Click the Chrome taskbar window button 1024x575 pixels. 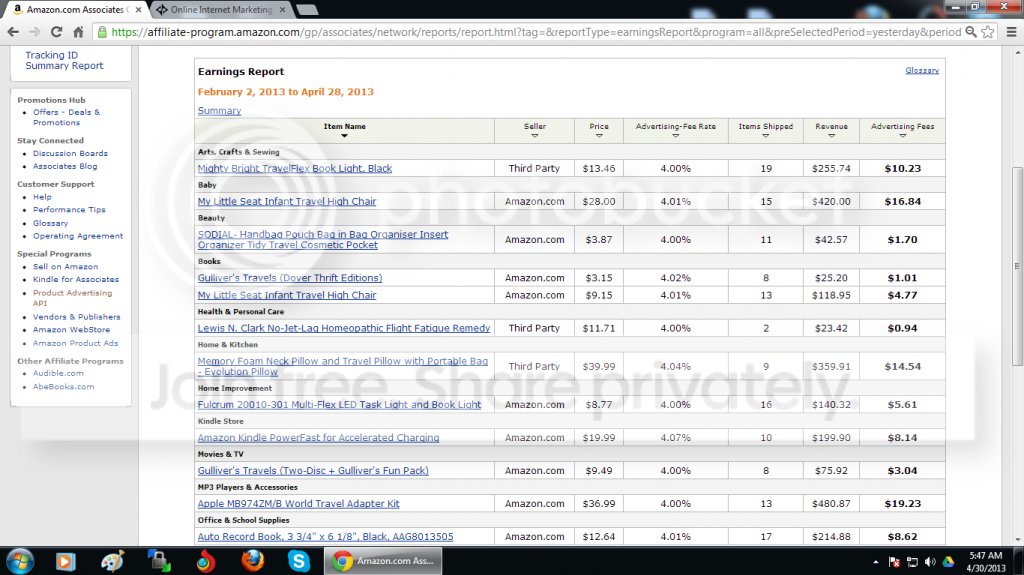pyautogui.click(x=383, y=561)
